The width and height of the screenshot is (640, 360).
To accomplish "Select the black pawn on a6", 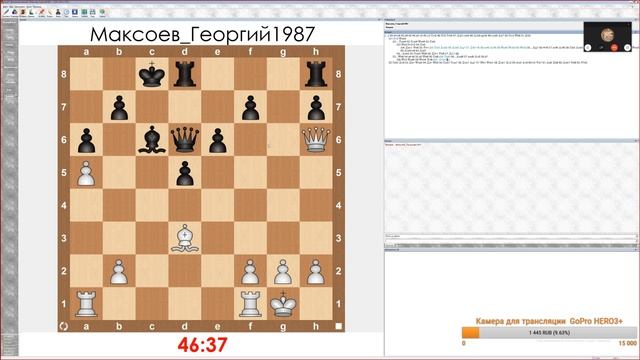I will coord(86,140).
